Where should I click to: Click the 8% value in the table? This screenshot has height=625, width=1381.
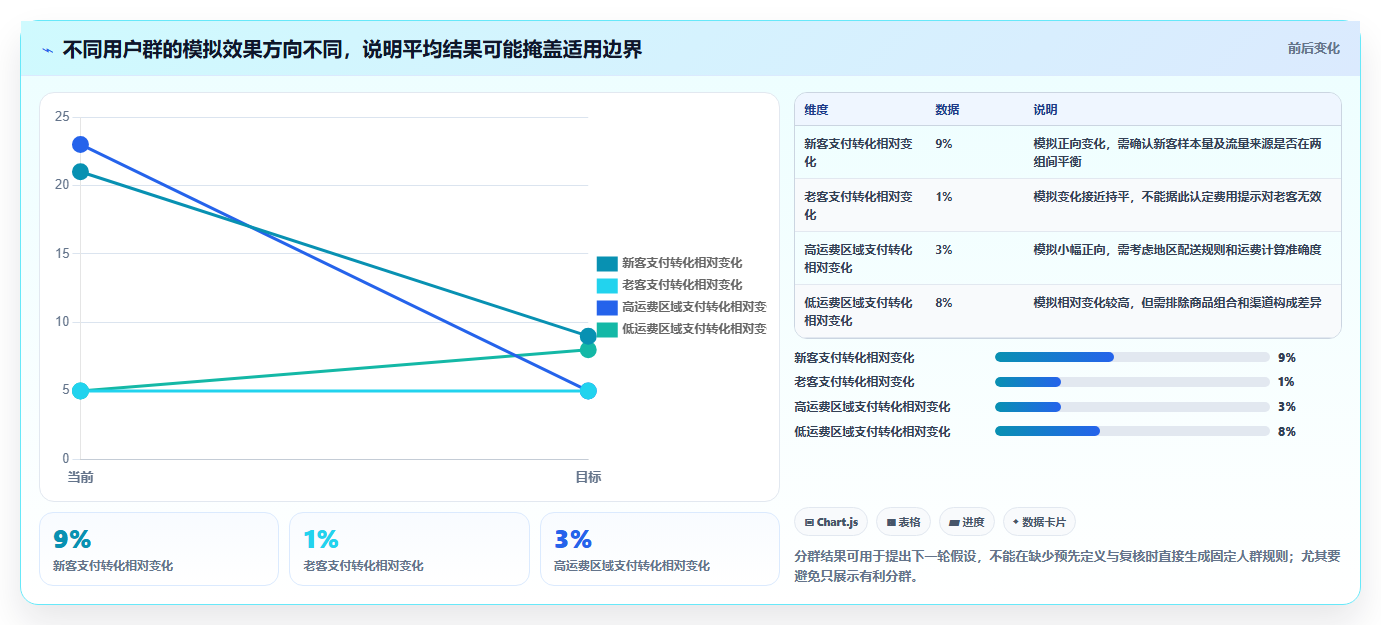coord(944,303)
